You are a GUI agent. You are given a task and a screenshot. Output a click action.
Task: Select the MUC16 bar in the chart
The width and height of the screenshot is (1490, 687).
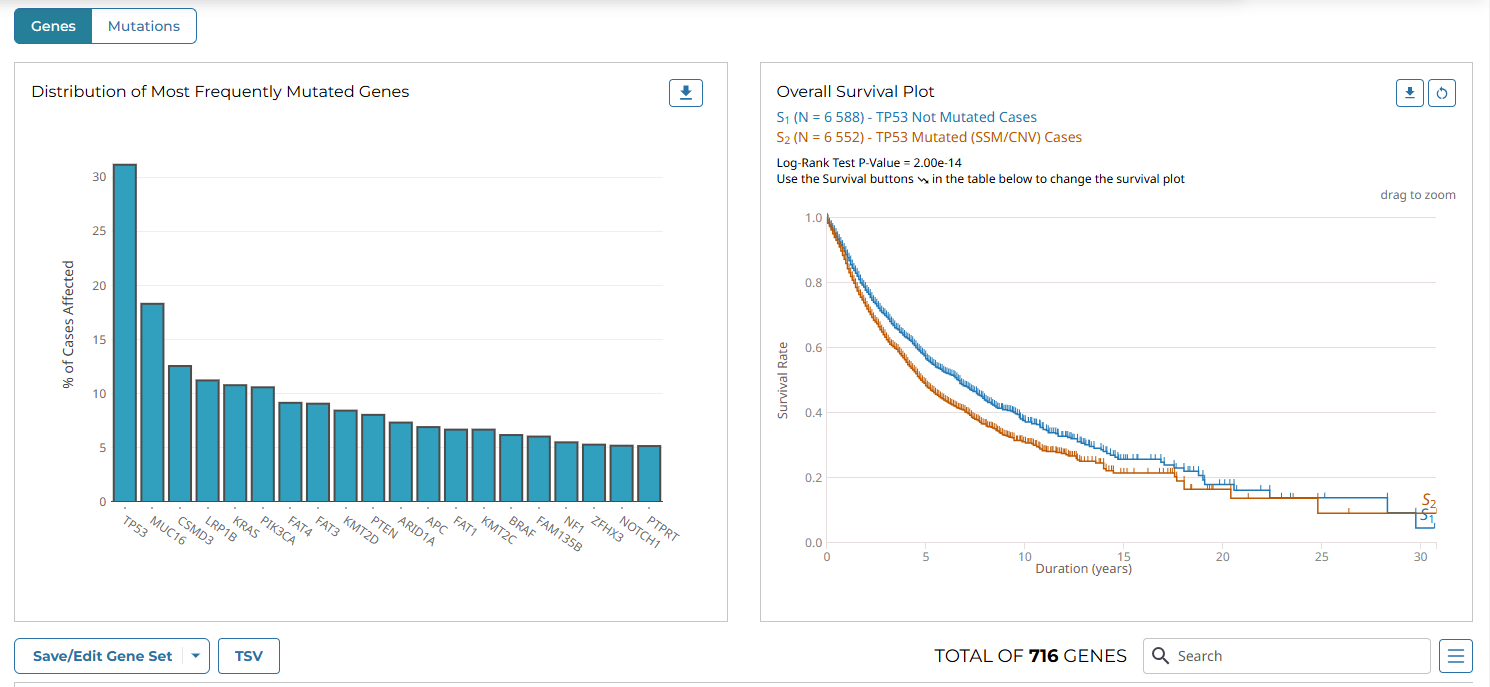coord(152,402)
